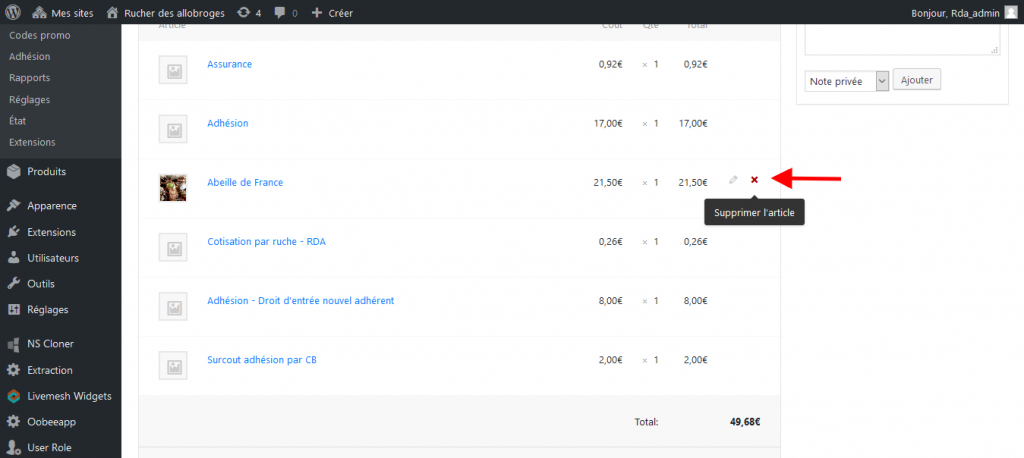The image size is (1024, 458).
Task: Click the WordPress logo in admin bar
Action: (x=13, y=13)
